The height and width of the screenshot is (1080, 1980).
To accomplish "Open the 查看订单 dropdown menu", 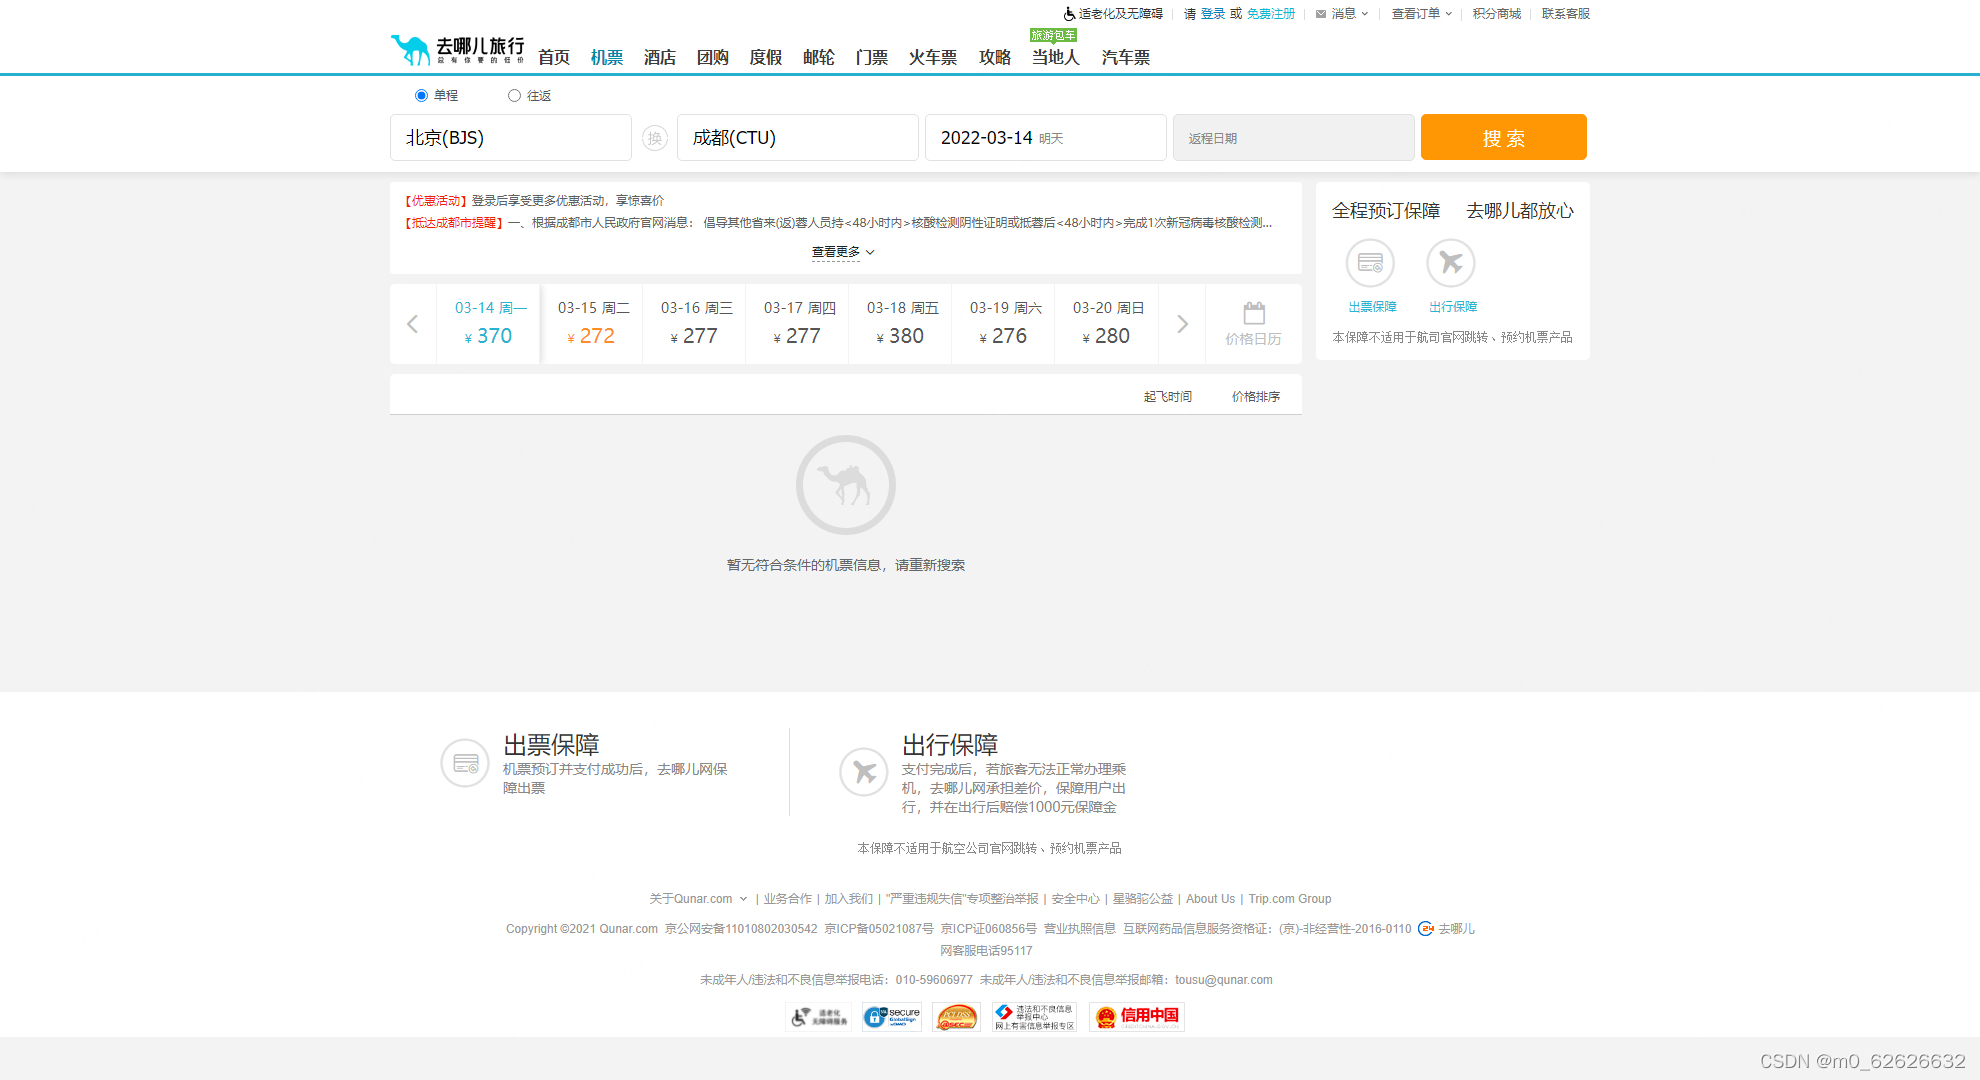I will coord(1421,14).
